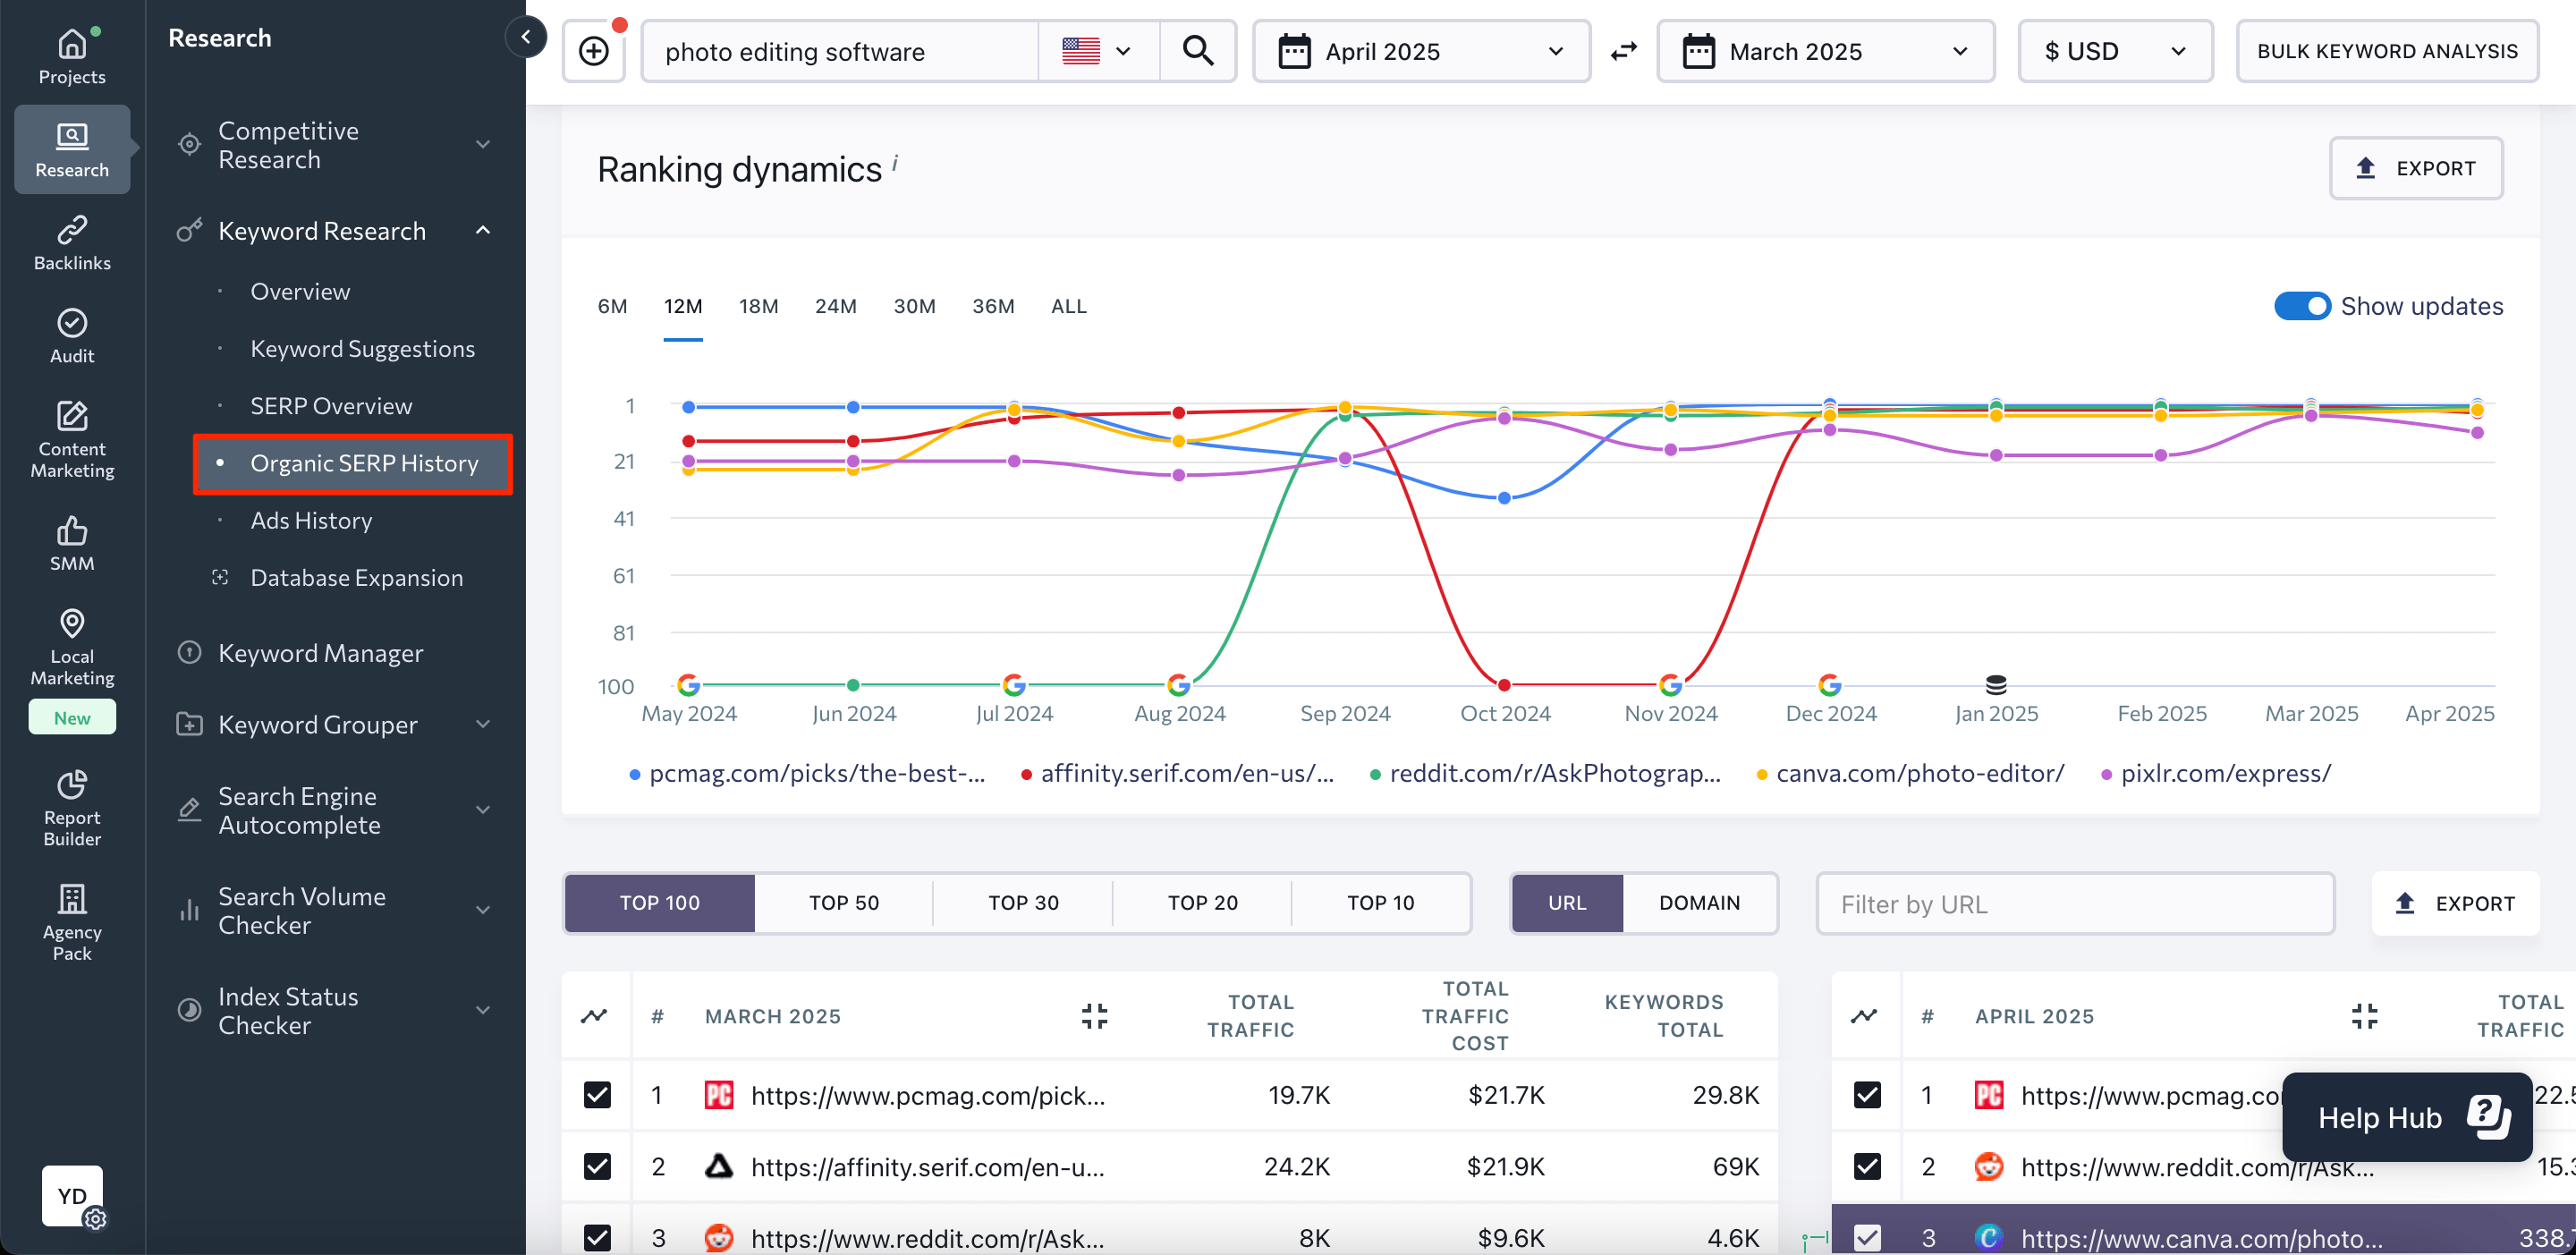Collapse the Research side panel arrow

point(525,38)
